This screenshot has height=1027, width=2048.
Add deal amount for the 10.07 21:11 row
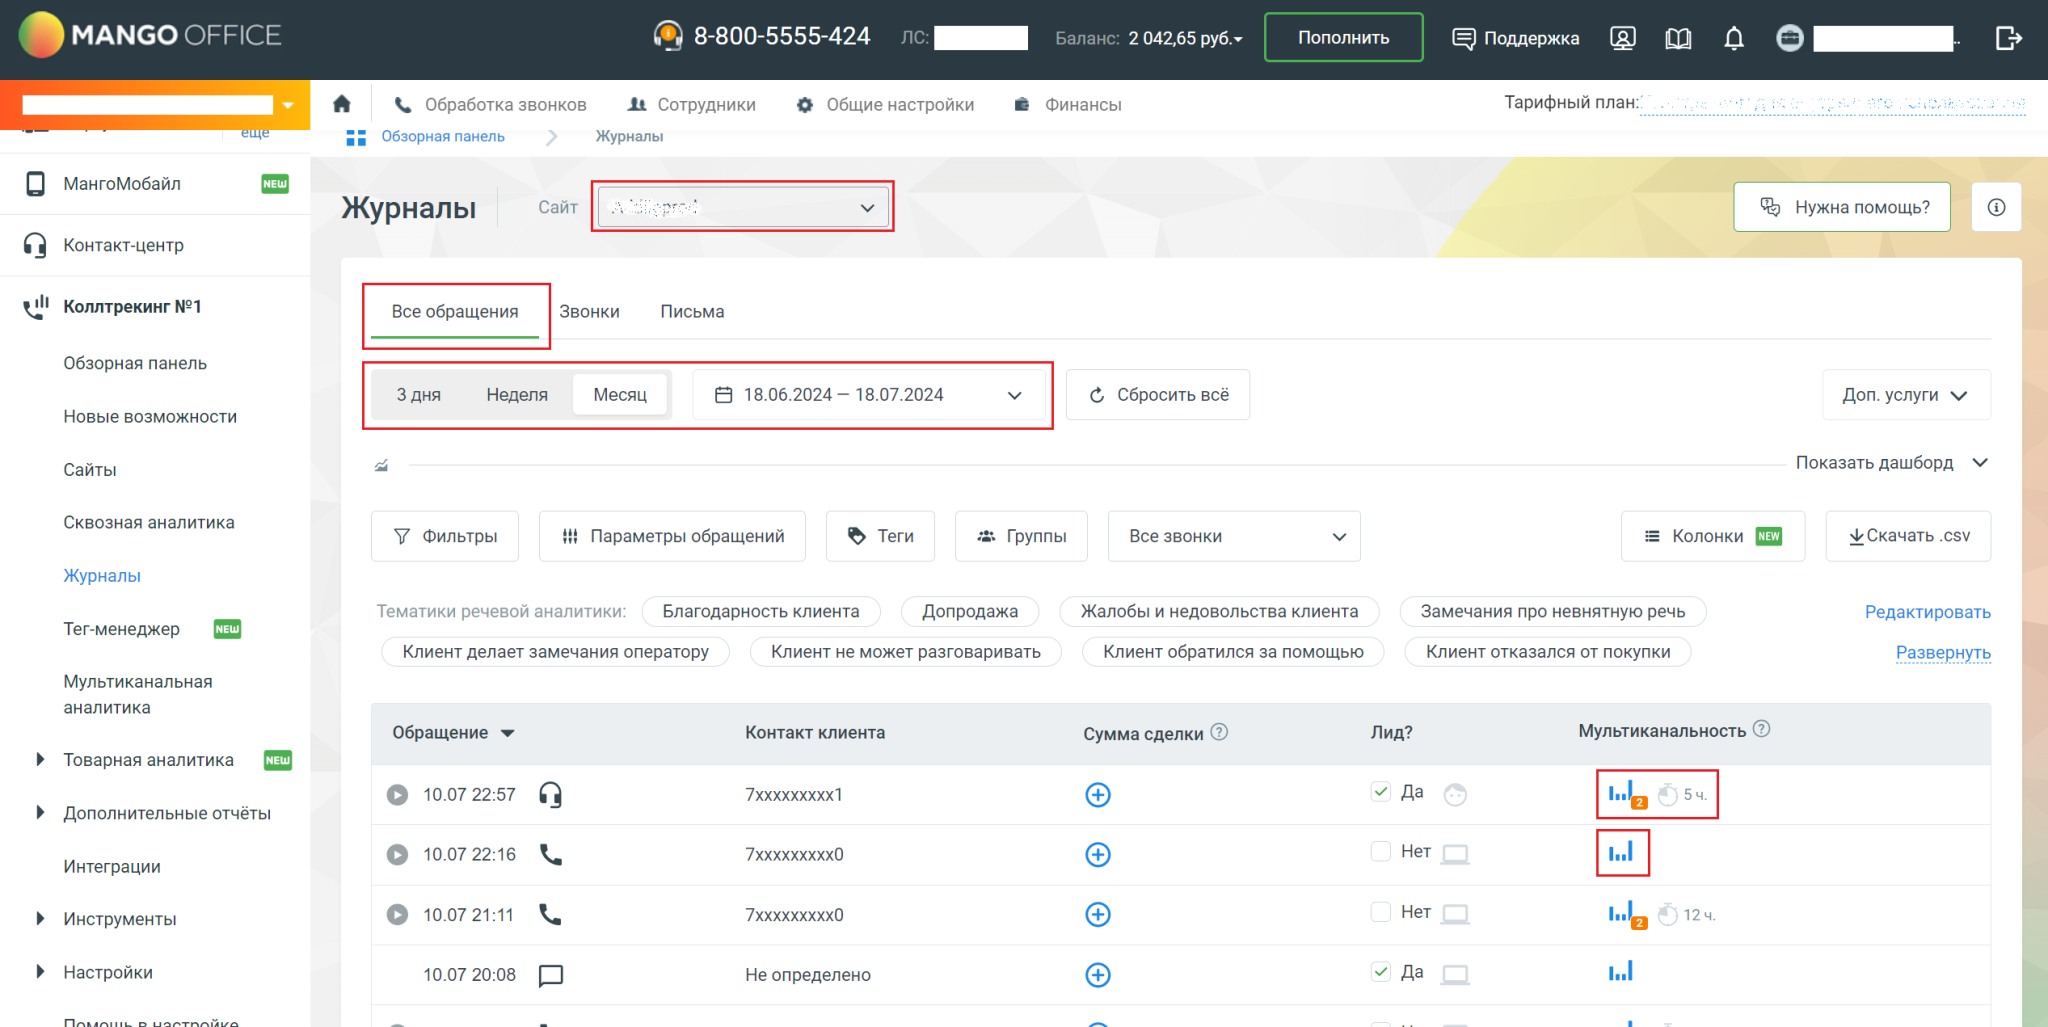pos(1098,915)
